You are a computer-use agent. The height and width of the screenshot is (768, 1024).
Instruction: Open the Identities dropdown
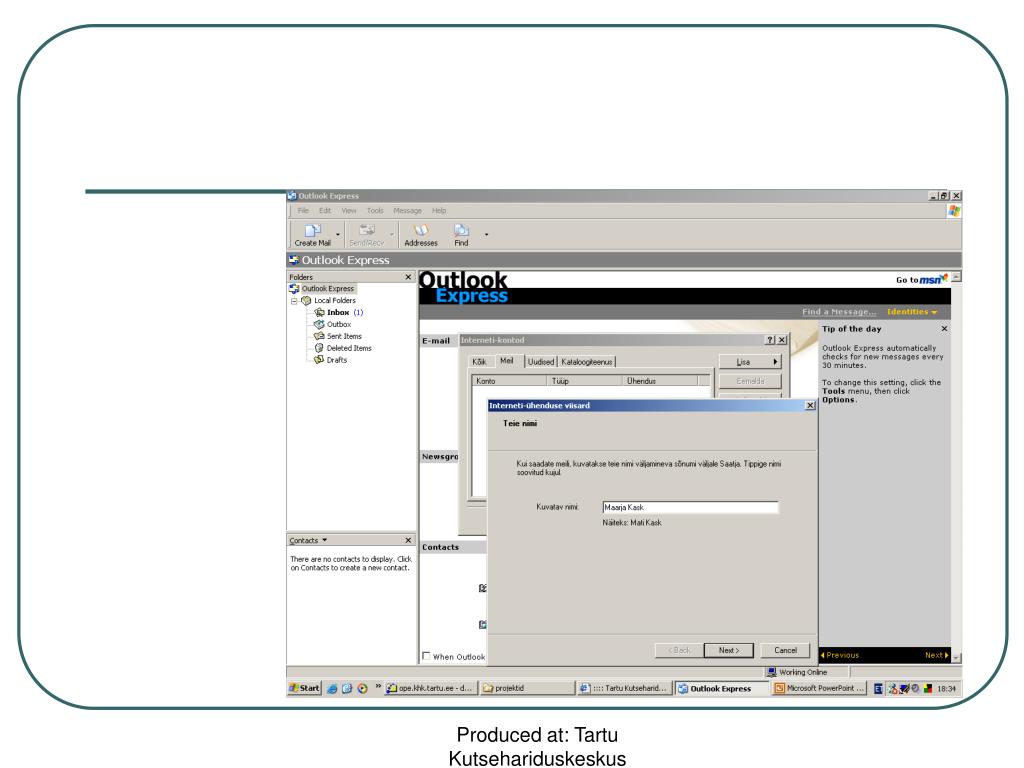click(x=912, y=312)
